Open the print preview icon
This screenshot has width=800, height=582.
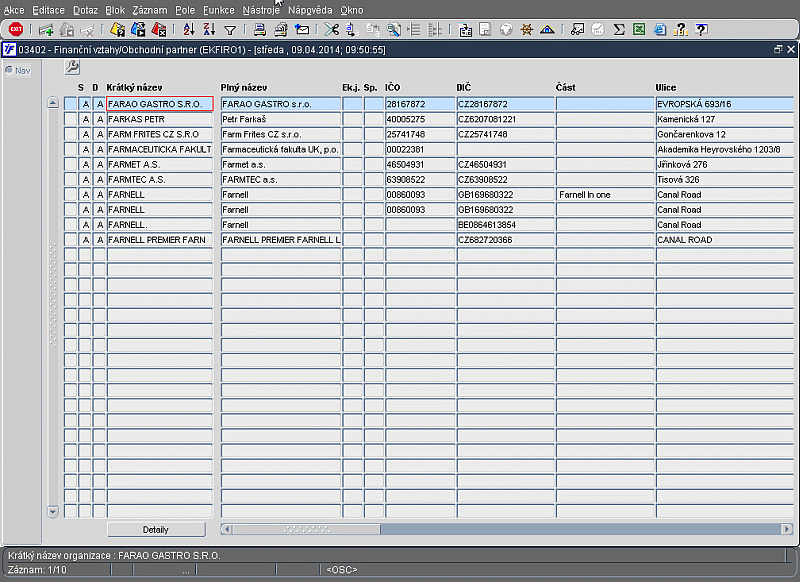click(280, 30)
